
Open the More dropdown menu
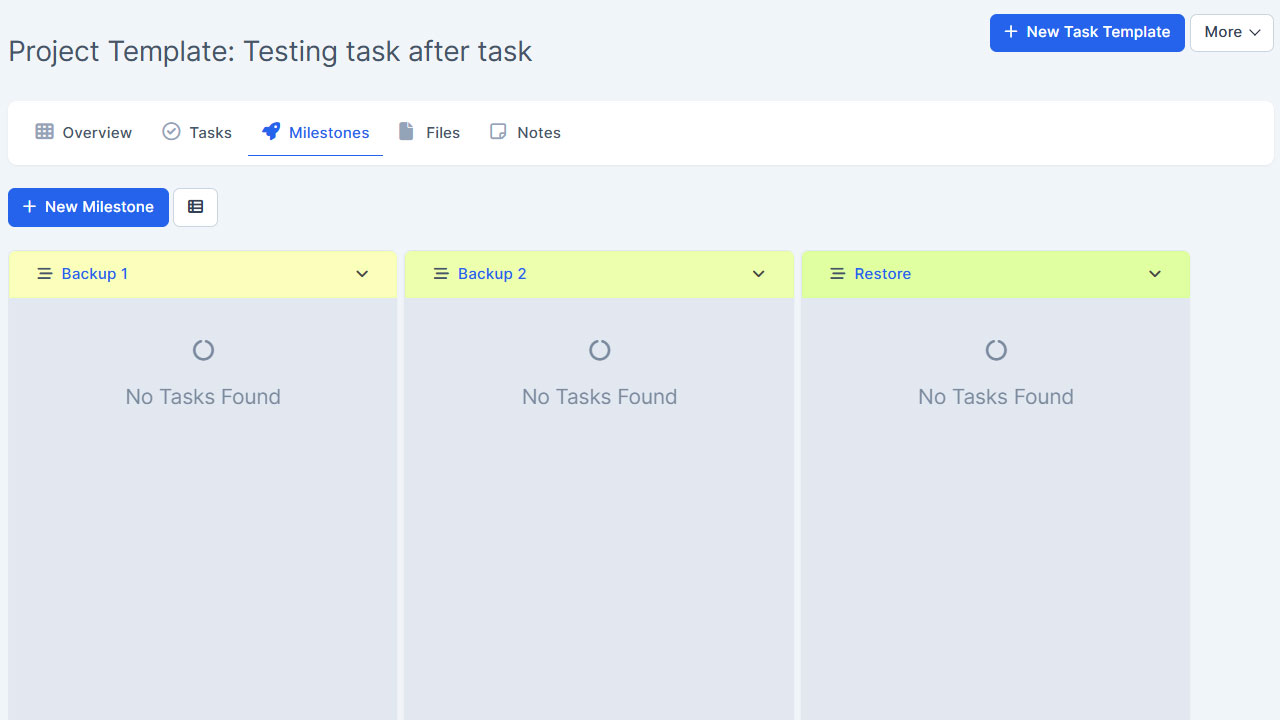[1231, 32]
